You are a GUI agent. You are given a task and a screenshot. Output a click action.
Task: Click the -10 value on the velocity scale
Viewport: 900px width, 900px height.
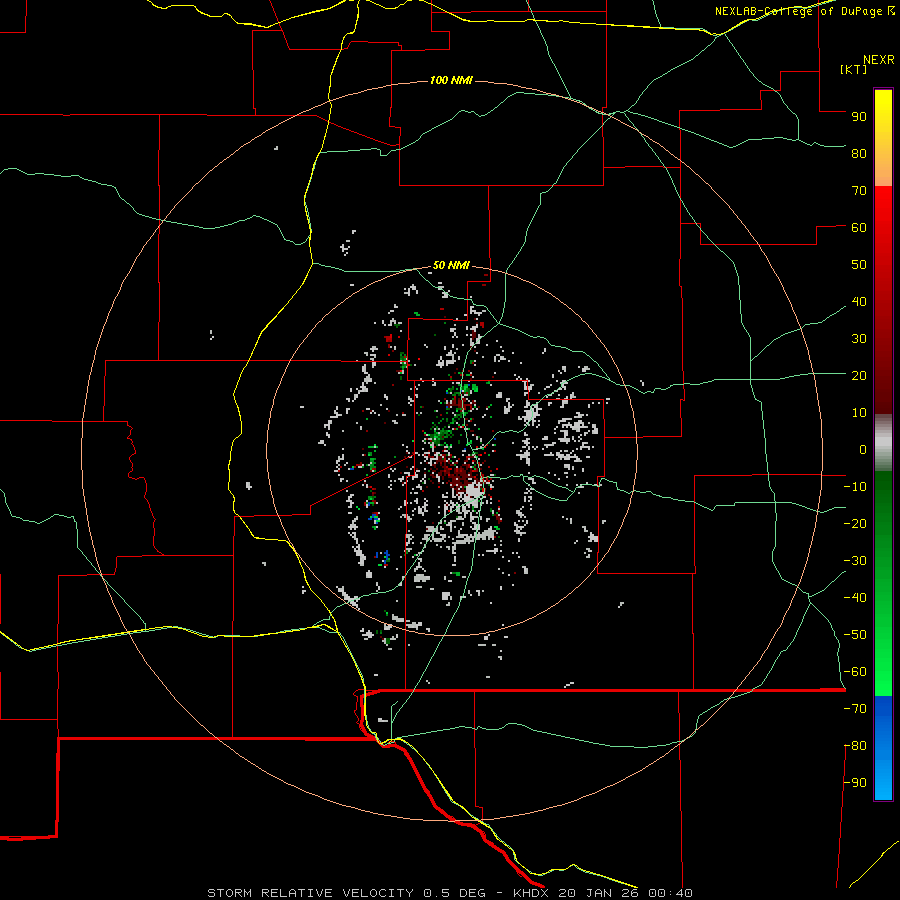pos(855,487)
